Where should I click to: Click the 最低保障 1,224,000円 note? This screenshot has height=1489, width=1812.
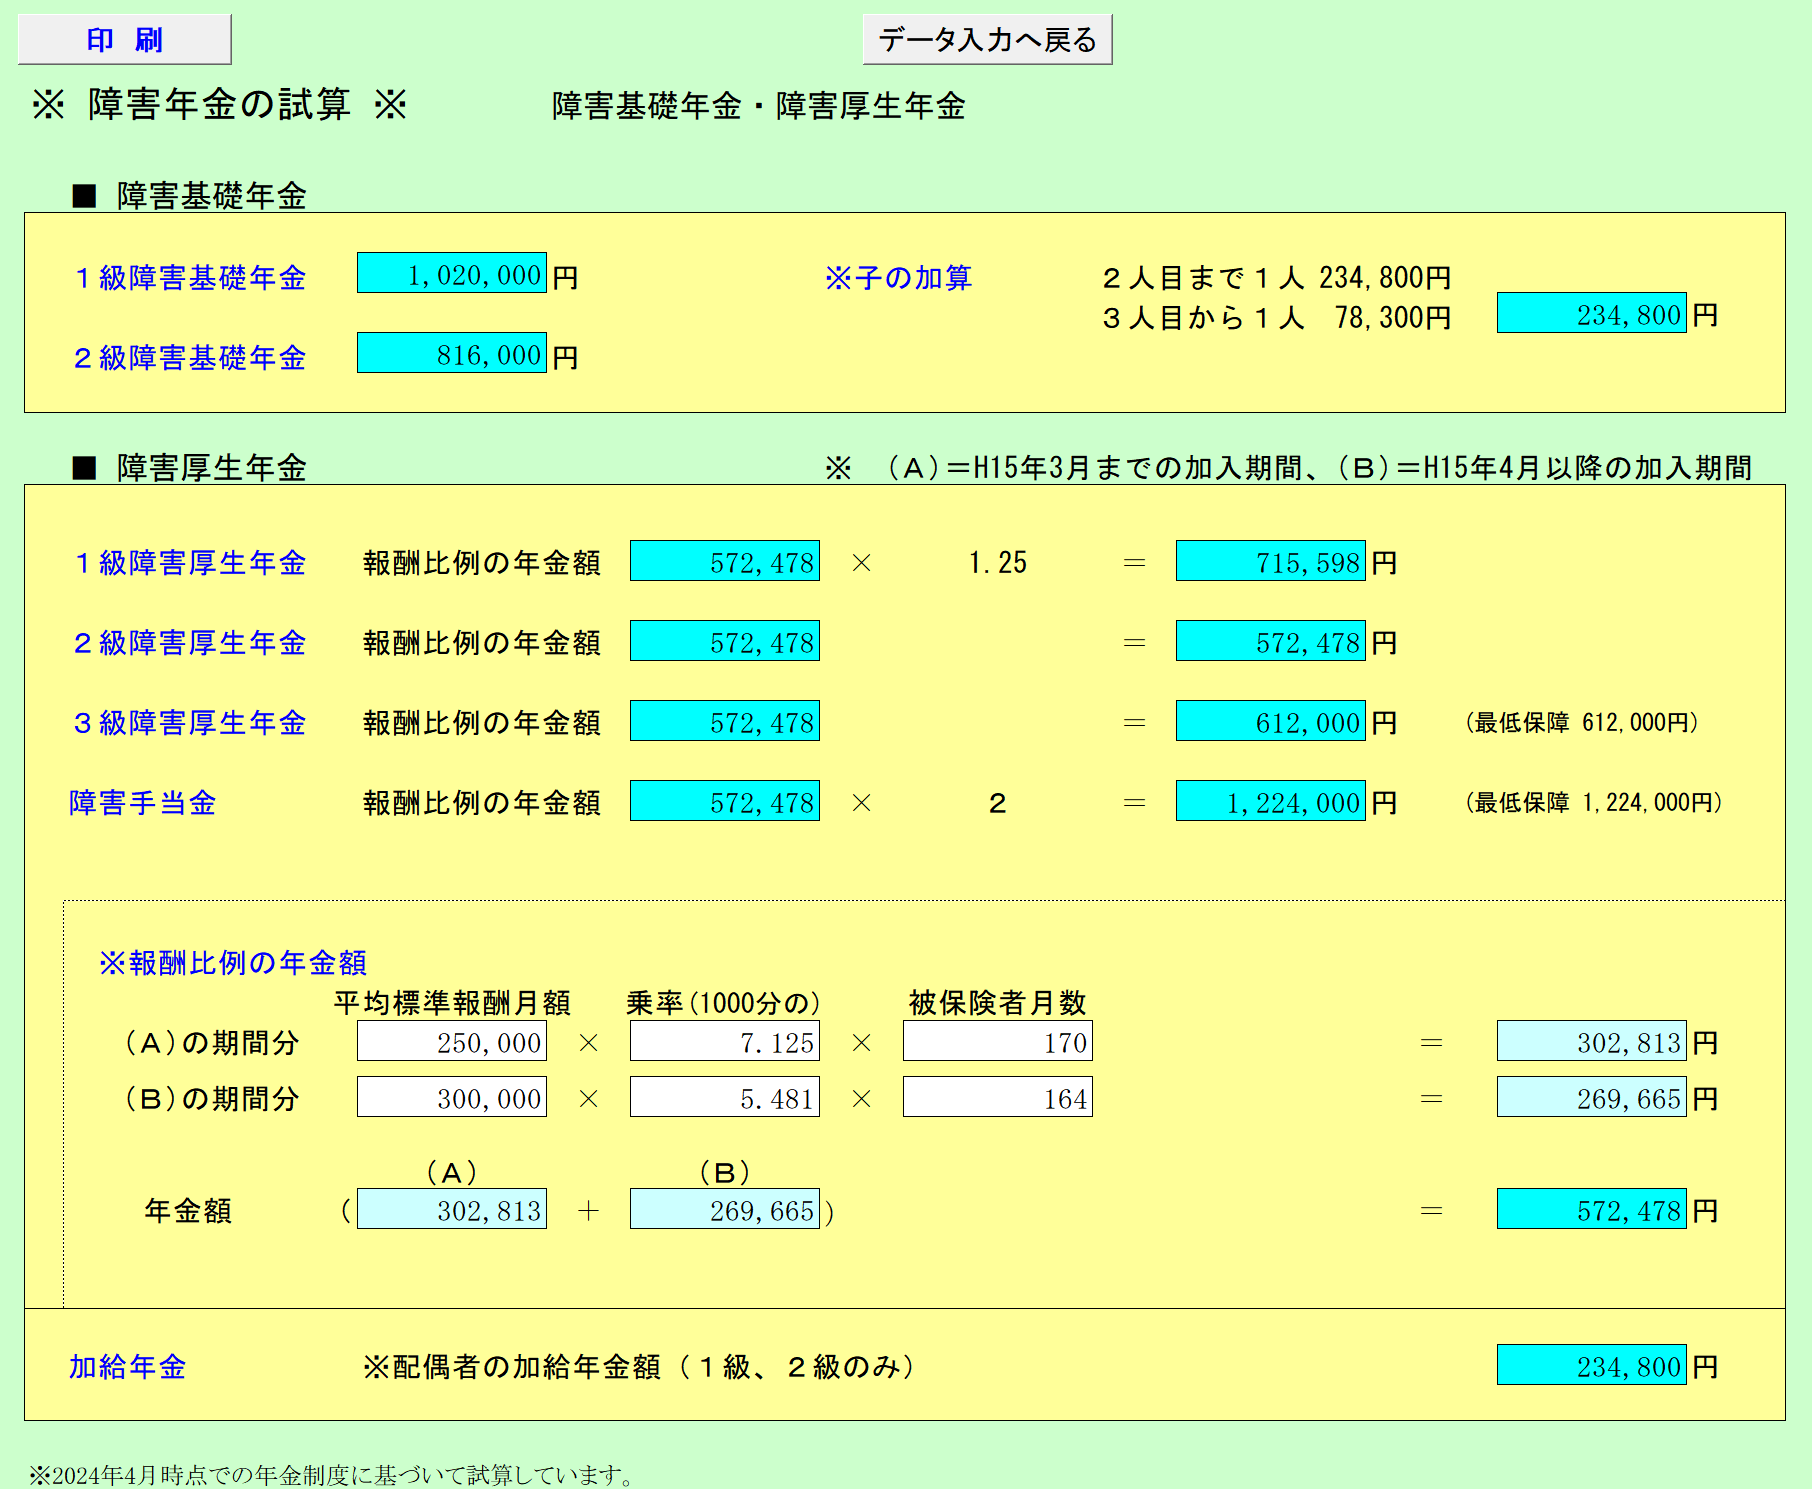click(1594, 802)
